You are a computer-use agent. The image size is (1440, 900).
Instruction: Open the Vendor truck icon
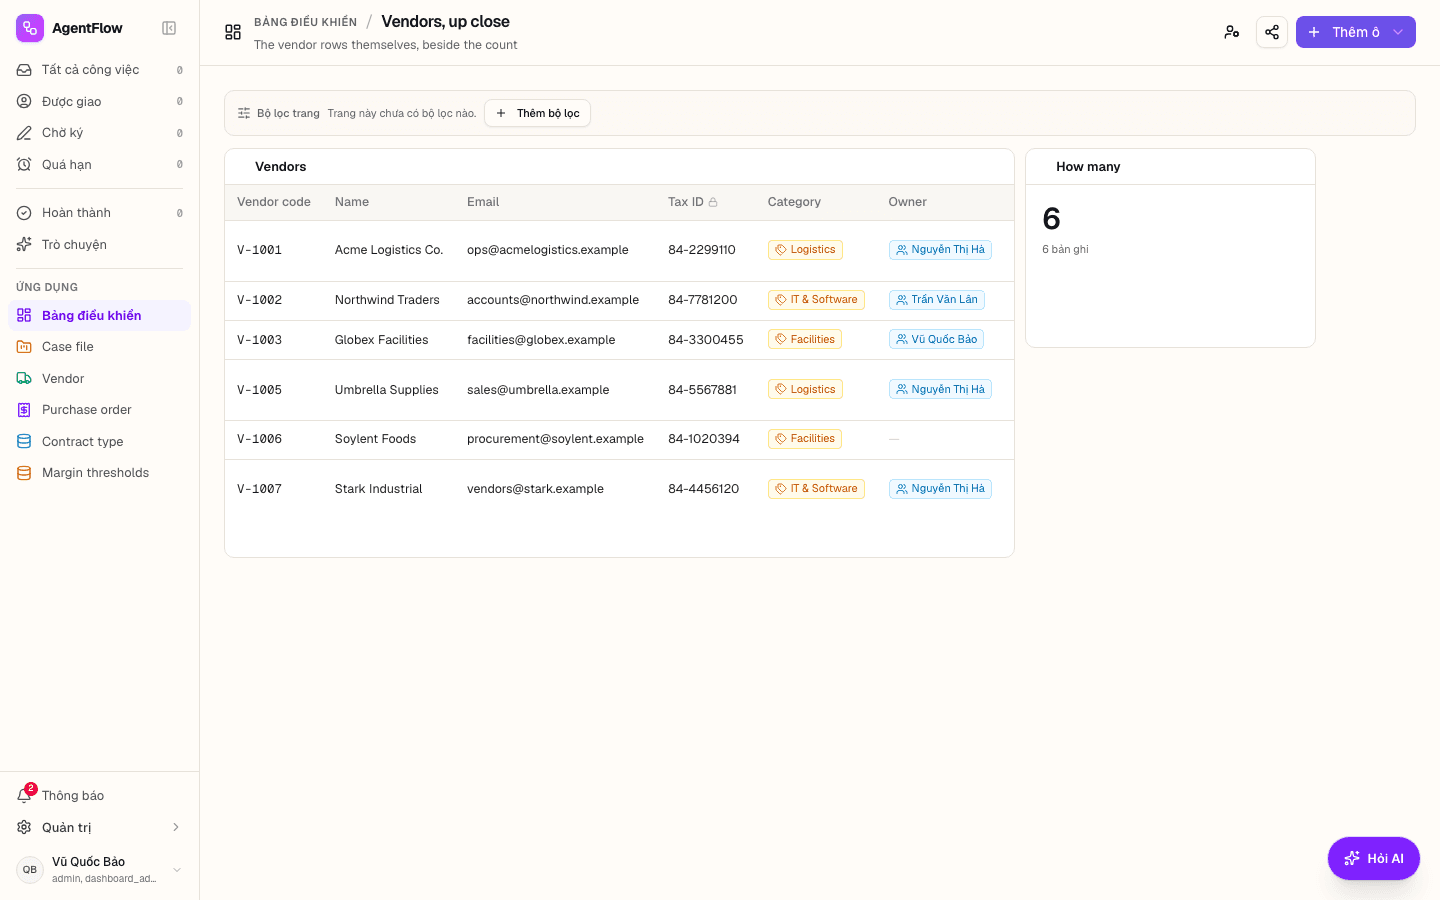pyautogui.click(x=24, y=378)
